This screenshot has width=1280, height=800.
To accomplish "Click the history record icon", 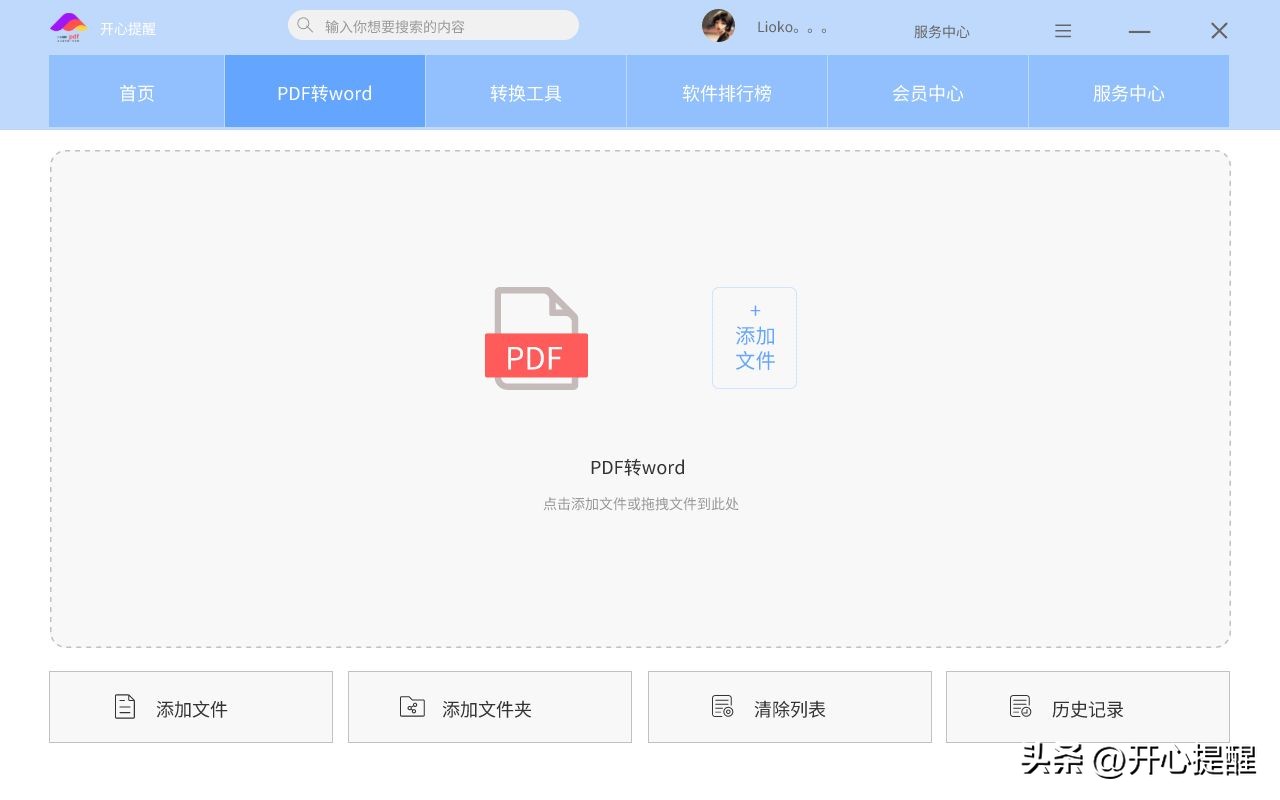I will pyautogui.click(x=1021, y=706).
